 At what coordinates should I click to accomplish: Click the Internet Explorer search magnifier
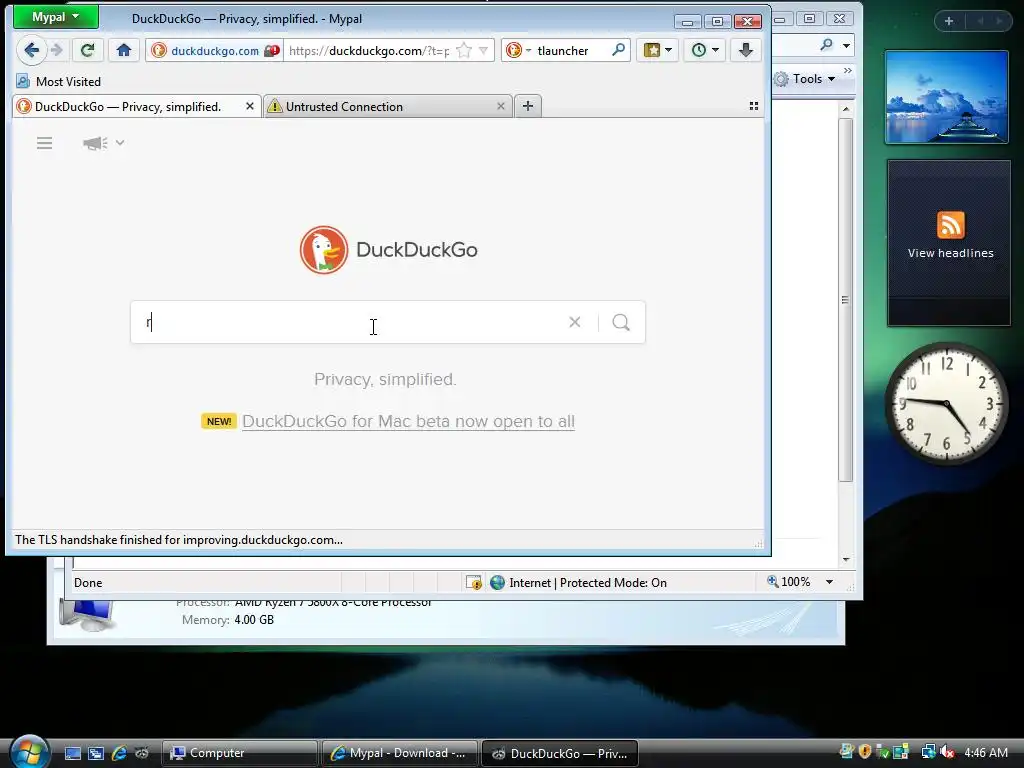pos(827,45)
